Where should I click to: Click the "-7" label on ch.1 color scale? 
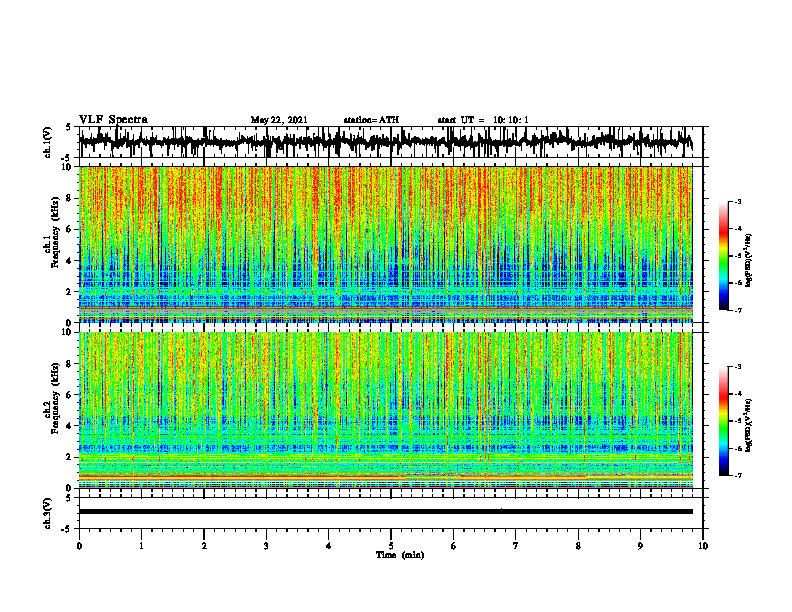(738, 310)
